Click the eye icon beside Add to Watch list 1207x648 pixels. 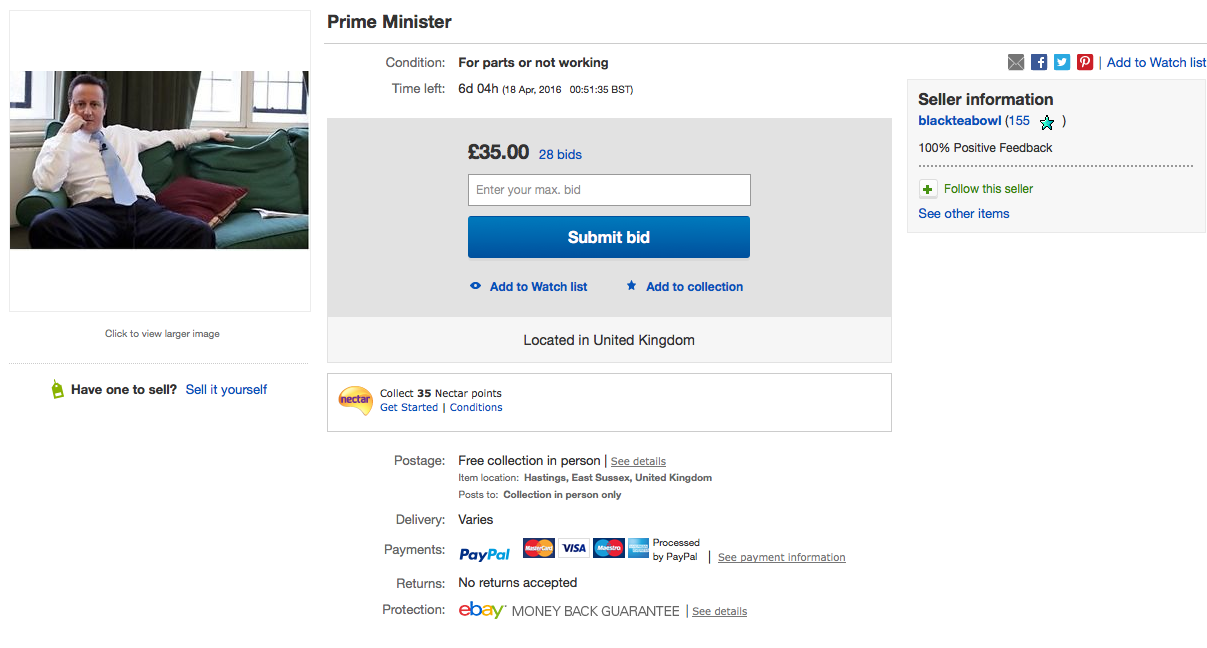(476, 286)
